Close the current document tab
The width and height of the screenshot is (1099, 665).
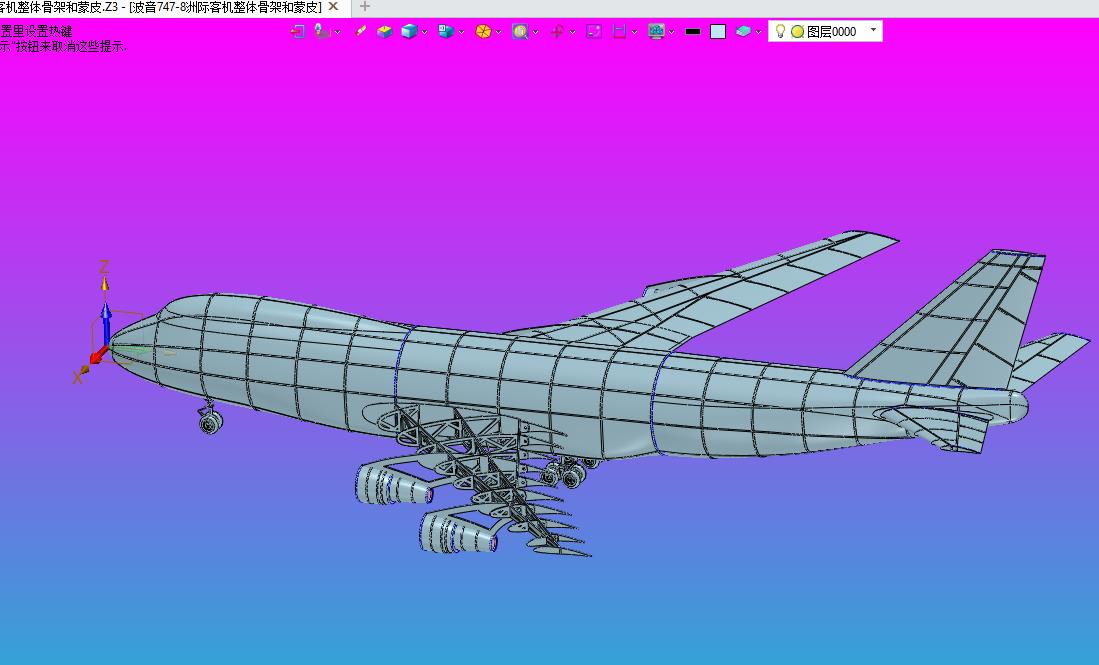334,6
